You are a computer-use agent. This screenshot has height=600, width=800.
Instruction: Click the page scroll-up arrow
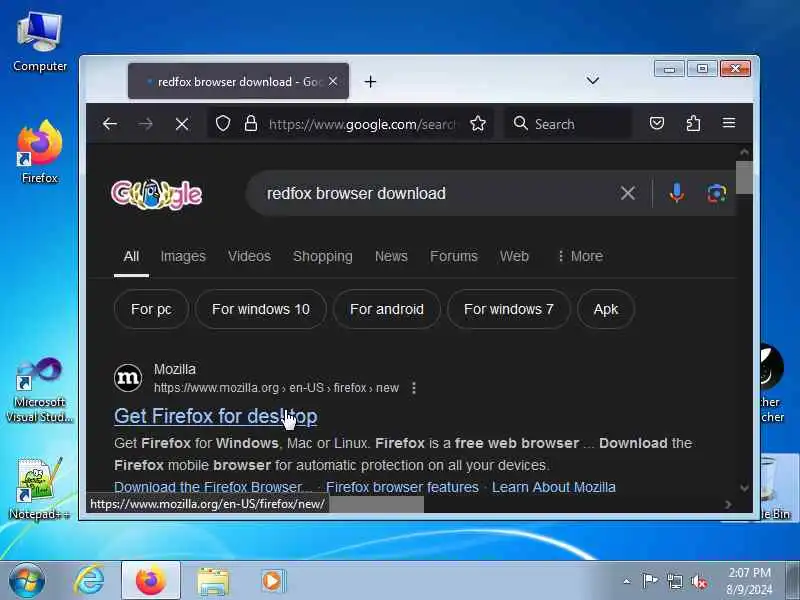pyautogui.click(x=744, y=152)
